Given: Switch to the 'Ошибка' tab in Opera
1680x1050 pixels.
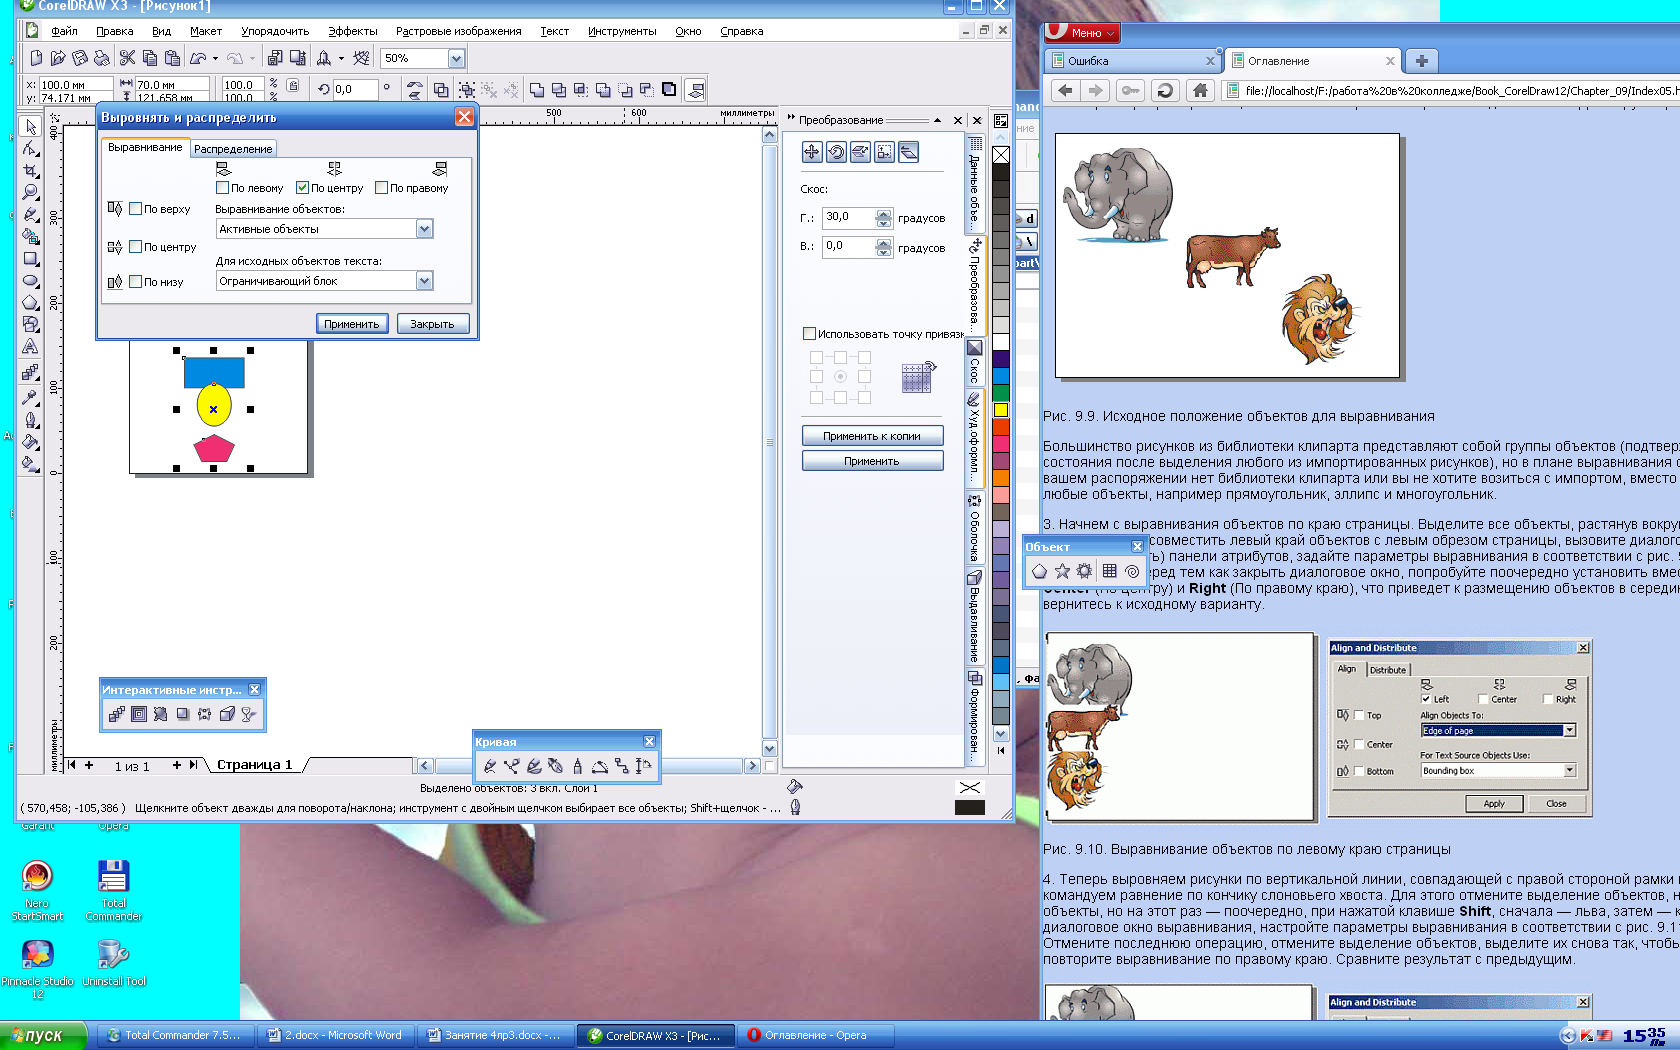Looking at the screenshot, I should pos(1133,61).
